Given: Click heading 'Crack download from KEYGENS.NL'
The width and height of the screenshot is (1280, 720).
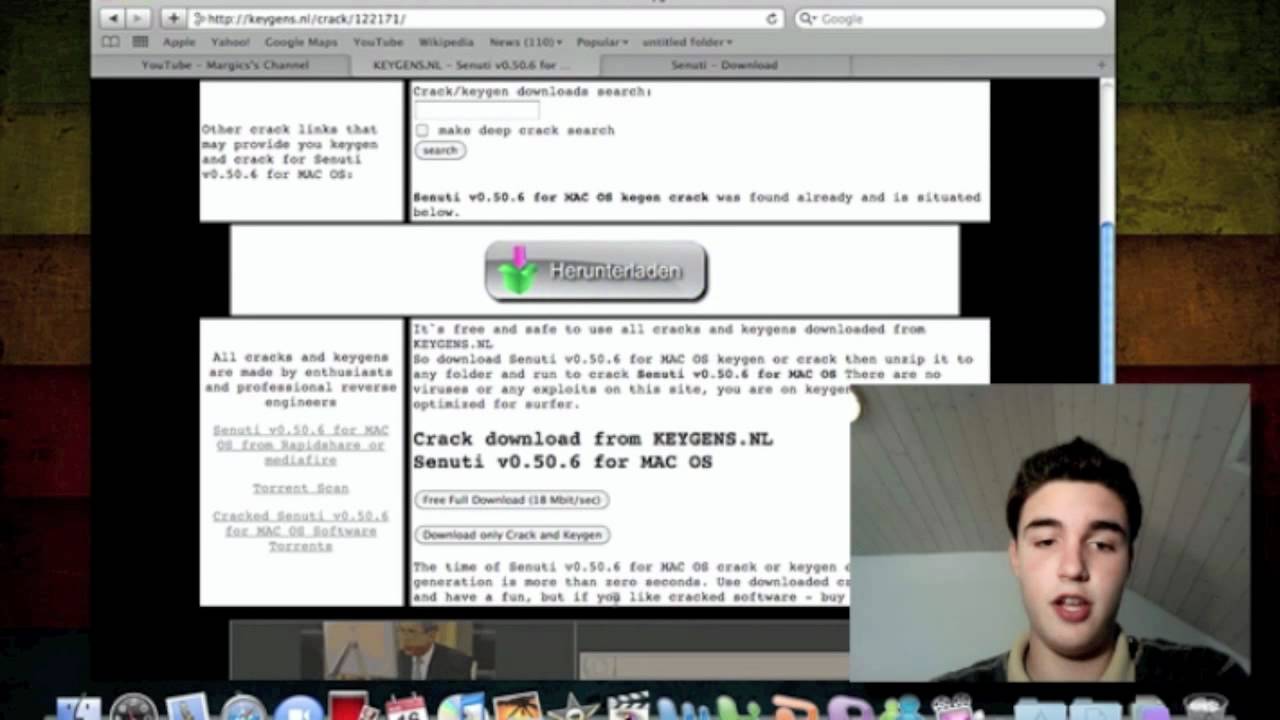Looking at the screenshot, I should tap(593, 439).
